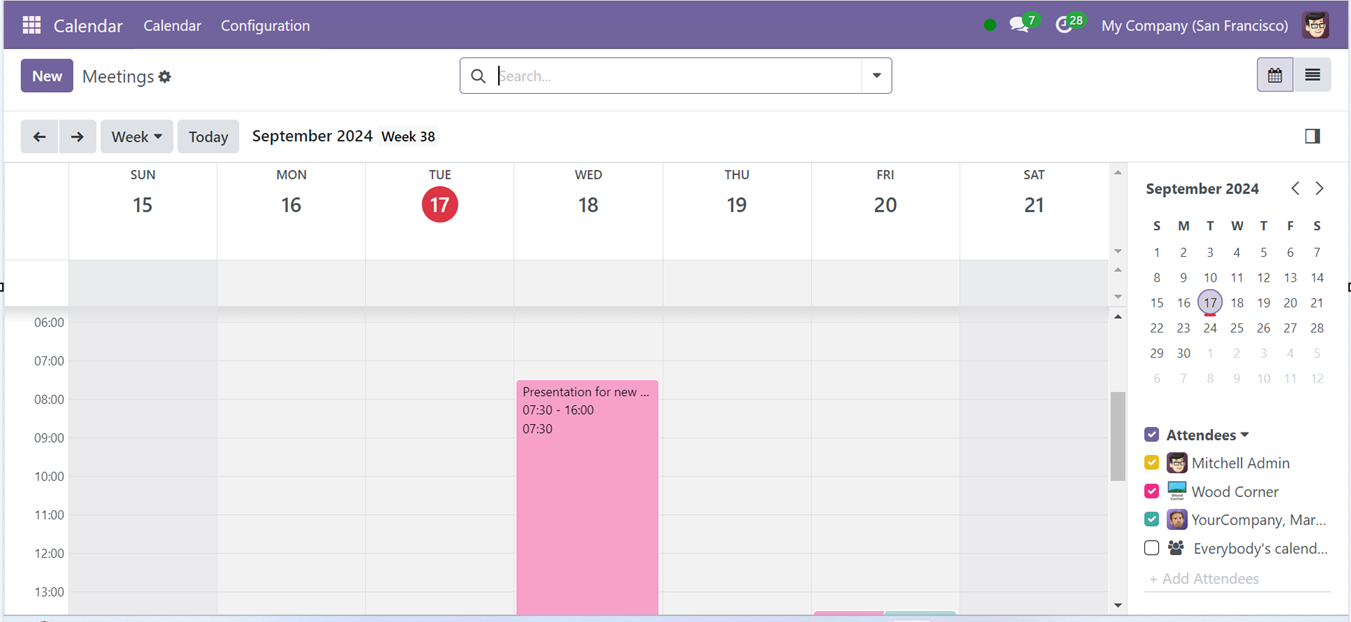Check pending activities via the clock icon
Image resolution: width=1351 pixels, height=622 pixels.
(x=1062, y=24)
